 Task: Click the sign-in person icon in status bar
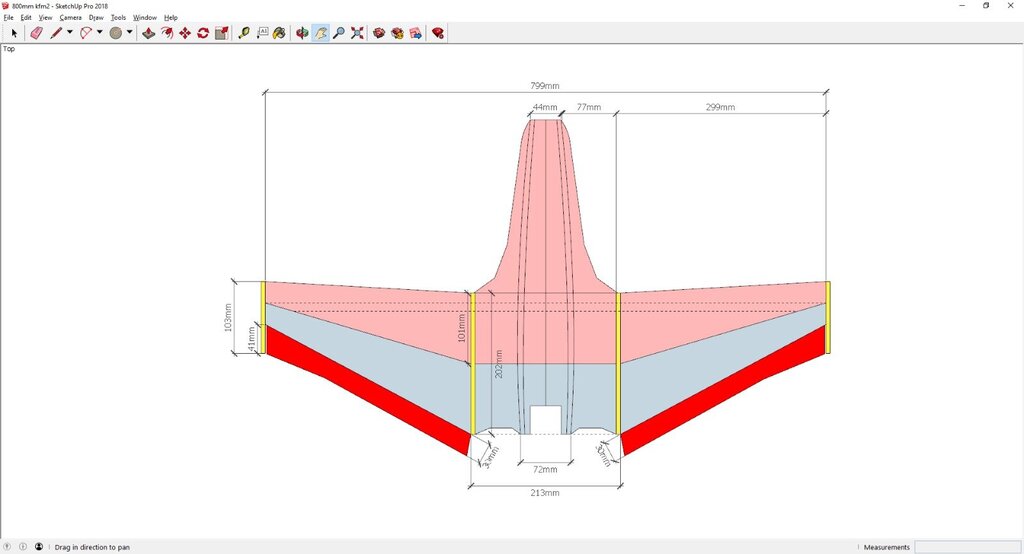point(39,547)
